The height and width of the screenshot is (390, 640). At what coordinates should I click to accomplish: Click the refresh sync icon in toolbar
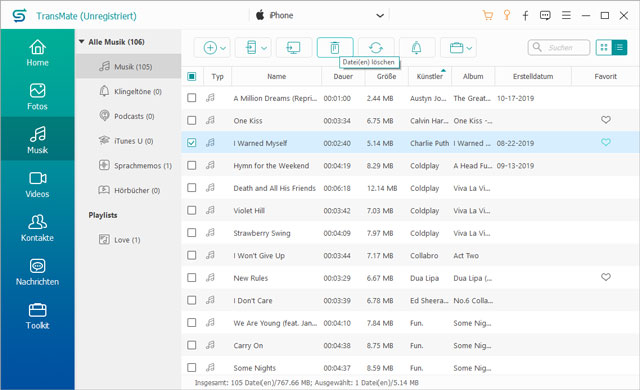[376, 48]
